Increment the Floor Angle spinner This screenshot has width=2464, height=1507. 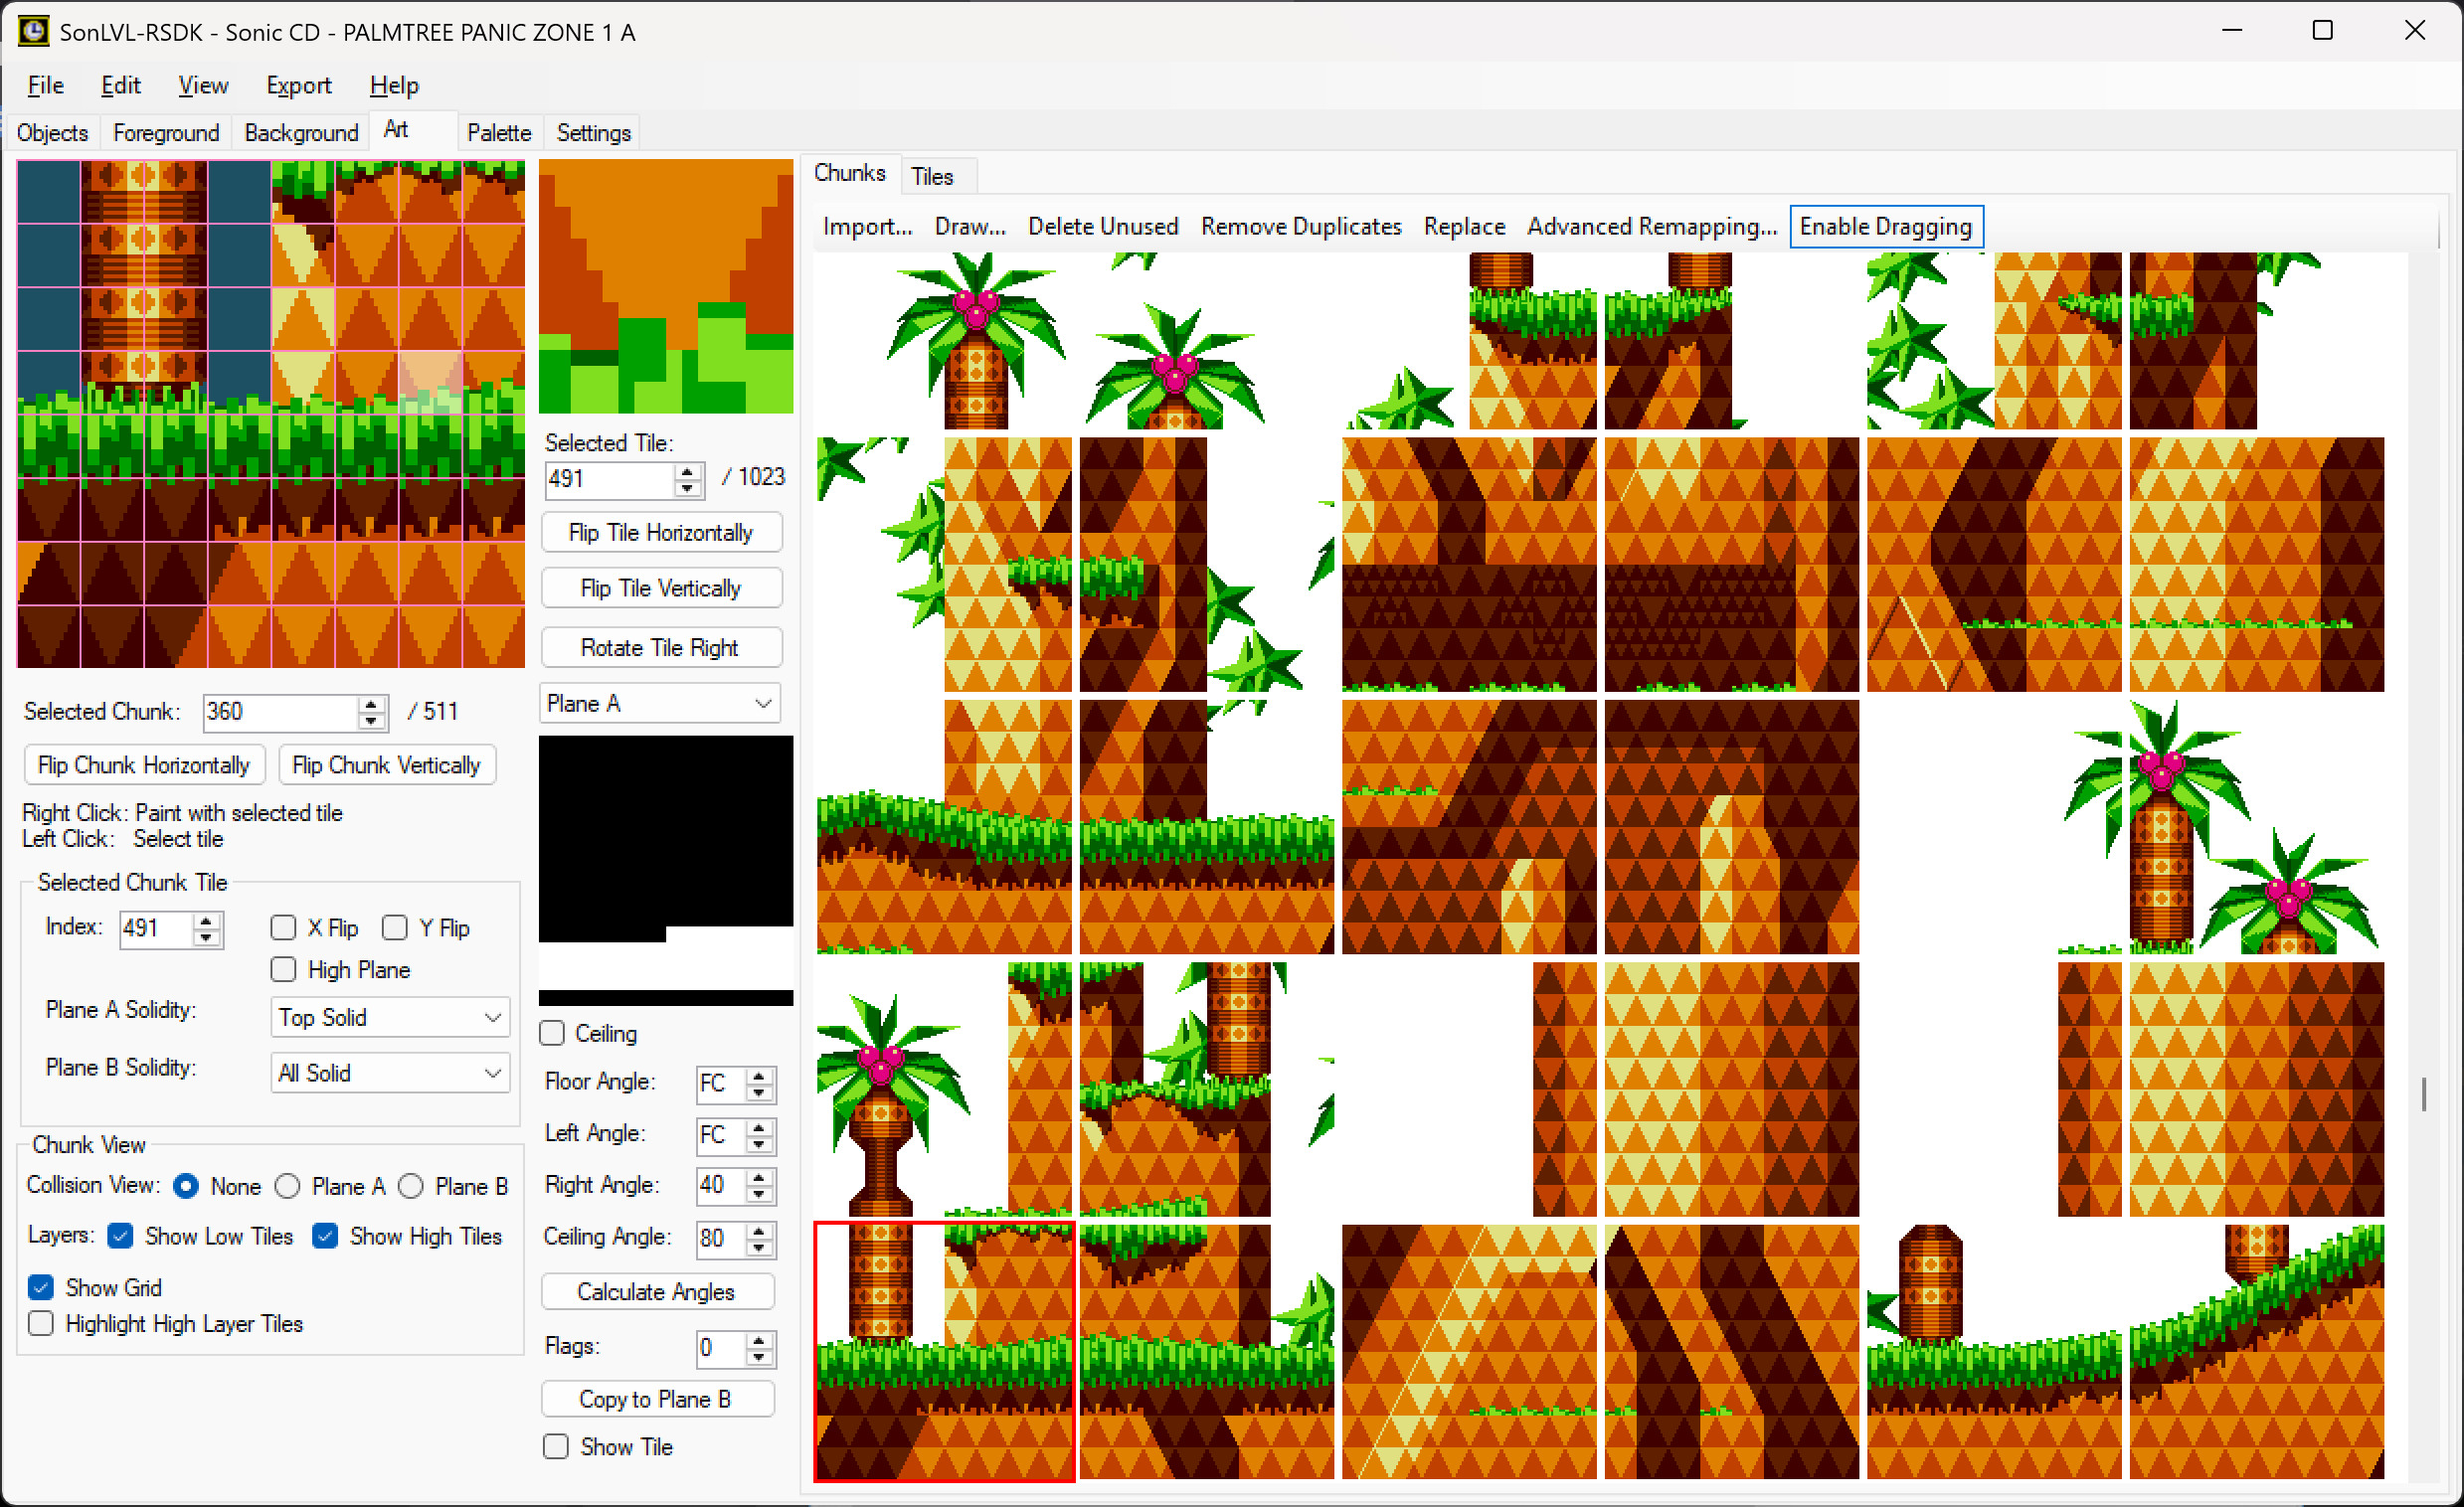click(760, 1076)
